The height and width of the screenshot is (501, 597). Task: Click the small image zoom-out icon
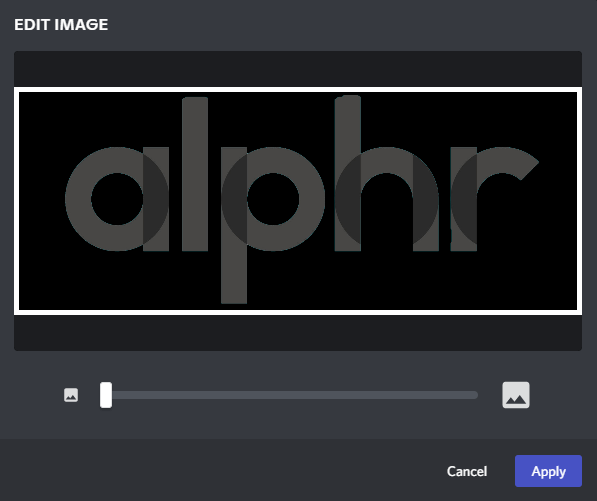71,395
